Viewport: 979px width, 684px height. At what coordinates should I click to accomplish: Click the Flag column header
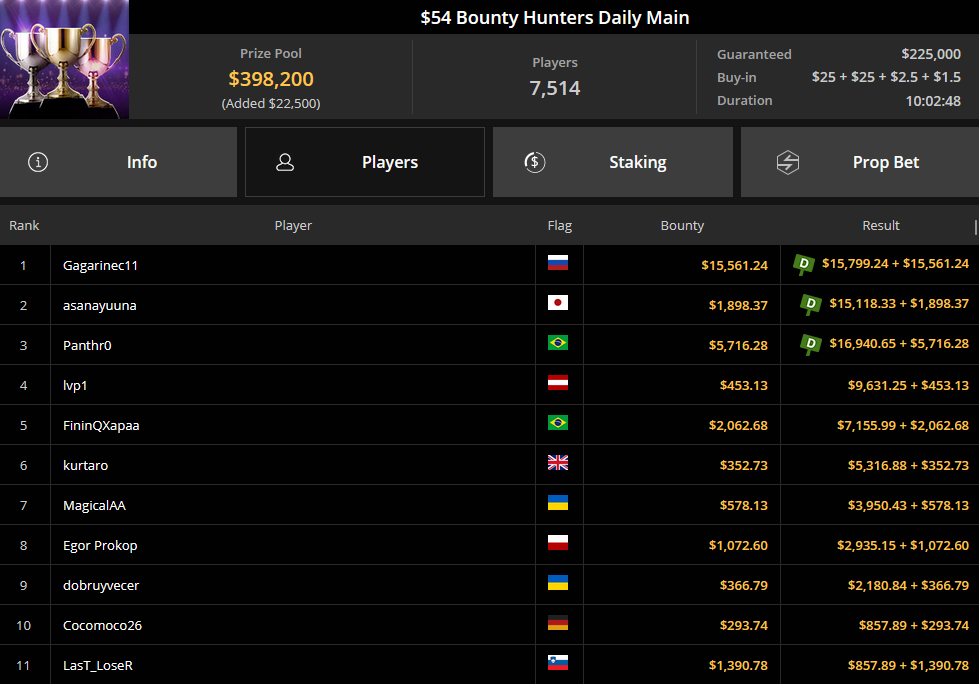click(x=559, y=225)
